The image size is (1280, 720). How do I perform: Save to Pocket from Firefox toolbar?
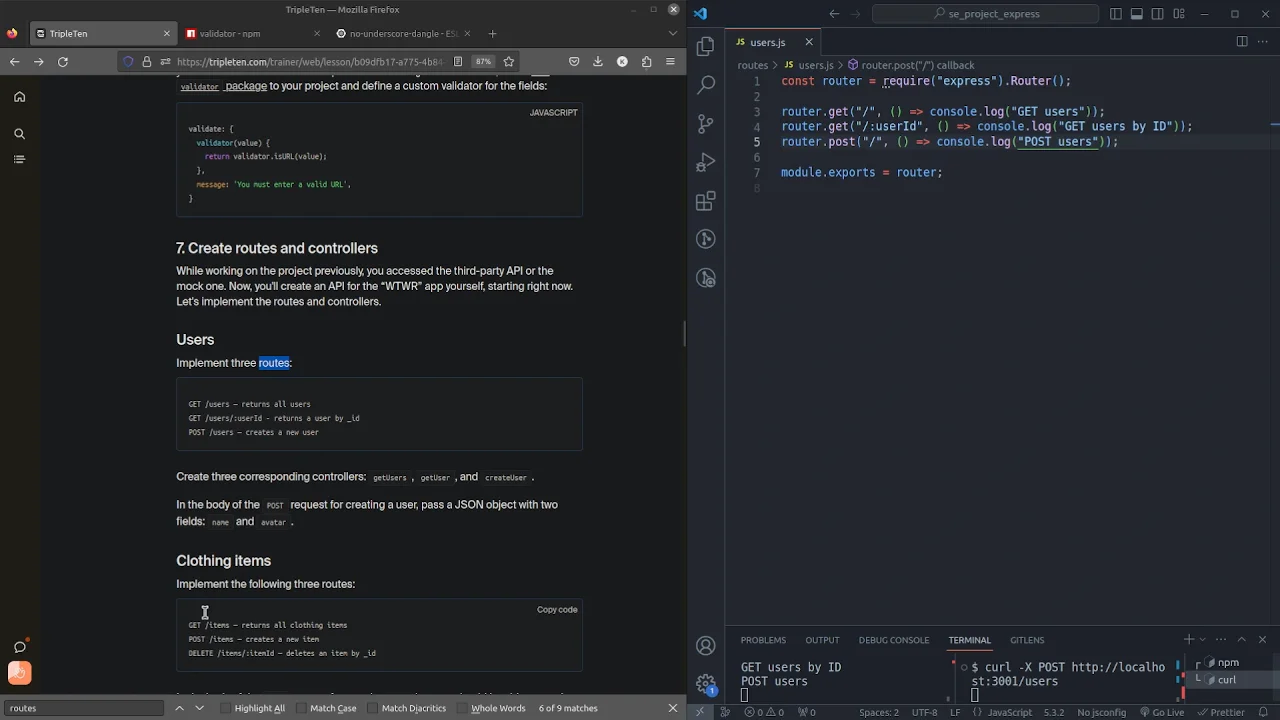point(574,61)
